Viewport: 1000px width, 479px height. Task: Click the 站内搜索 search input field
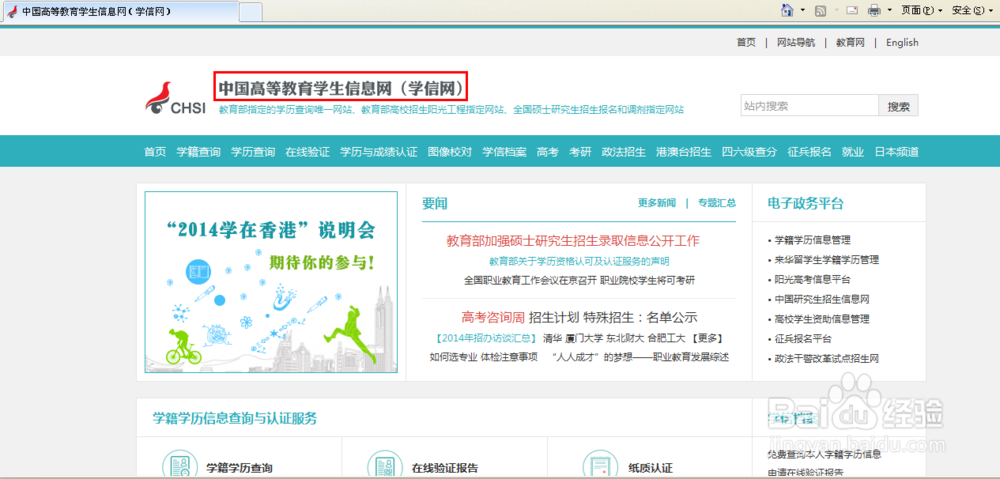coord(809,106)
